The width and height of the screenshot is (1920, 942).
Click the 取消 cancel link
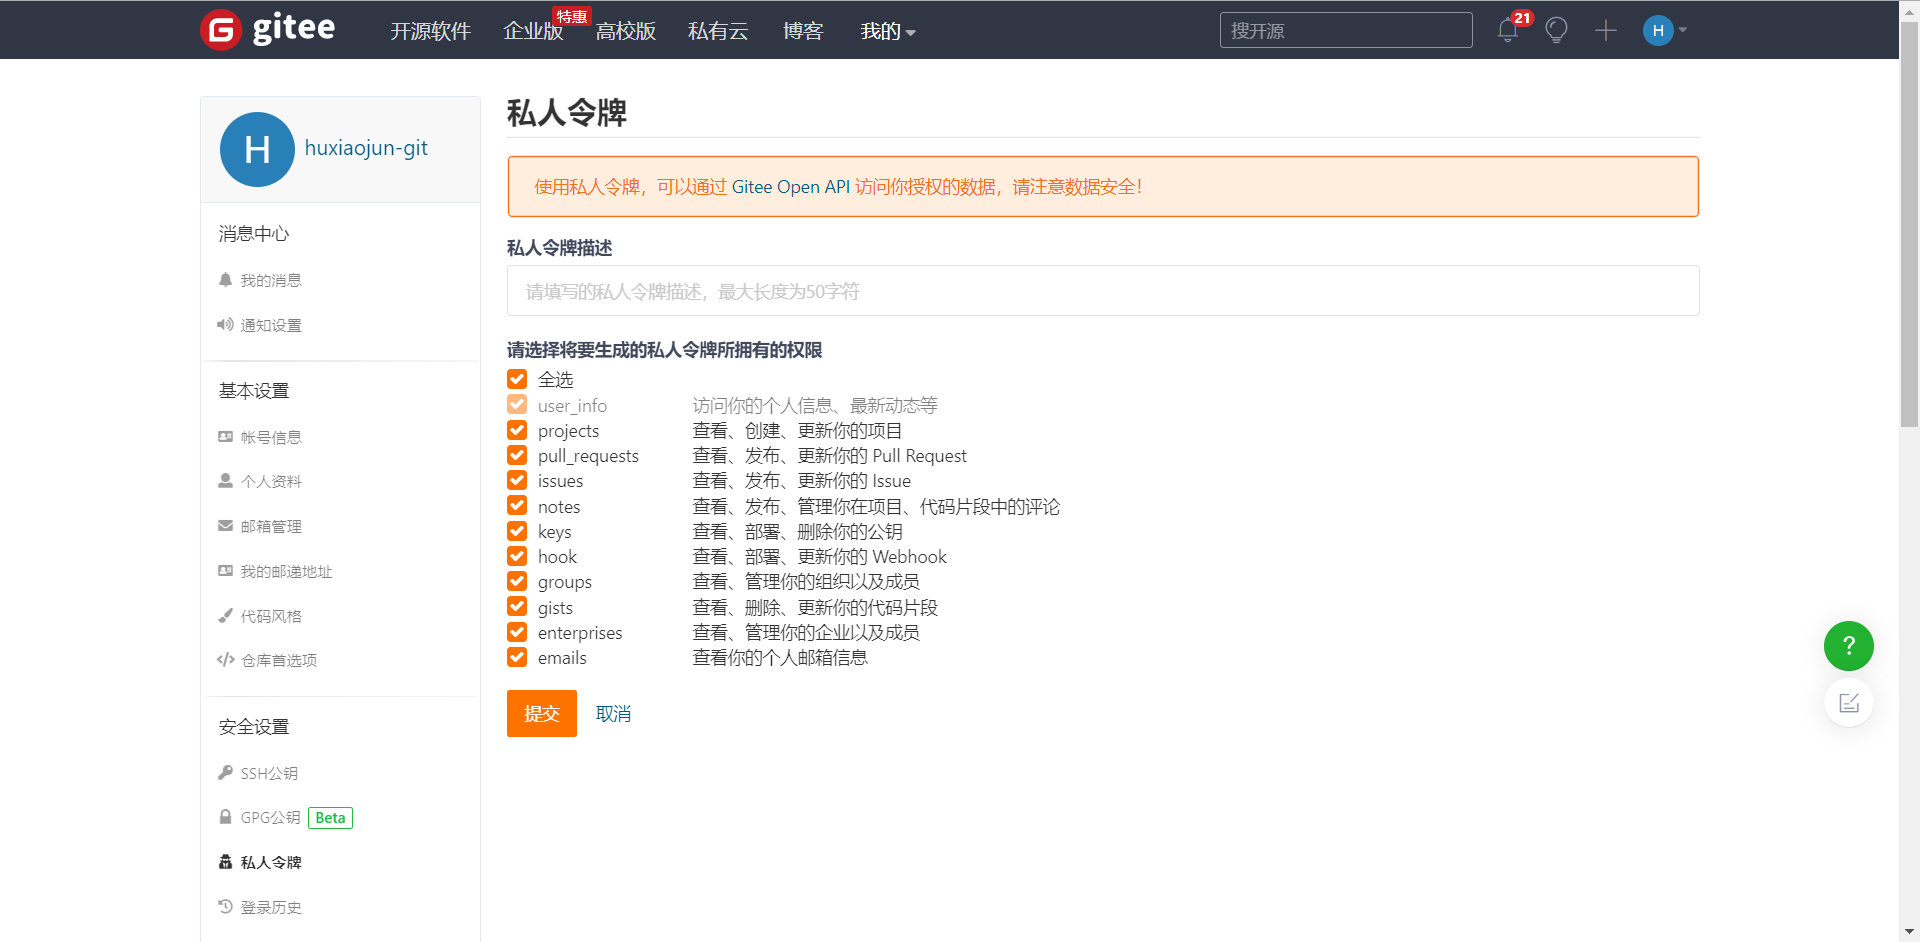coord(613,714)
